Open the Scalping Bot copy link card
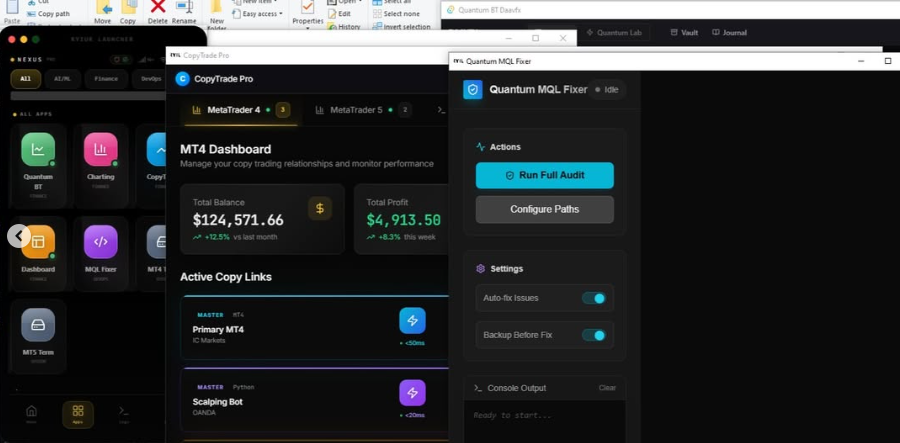 (x=315, y=400)
